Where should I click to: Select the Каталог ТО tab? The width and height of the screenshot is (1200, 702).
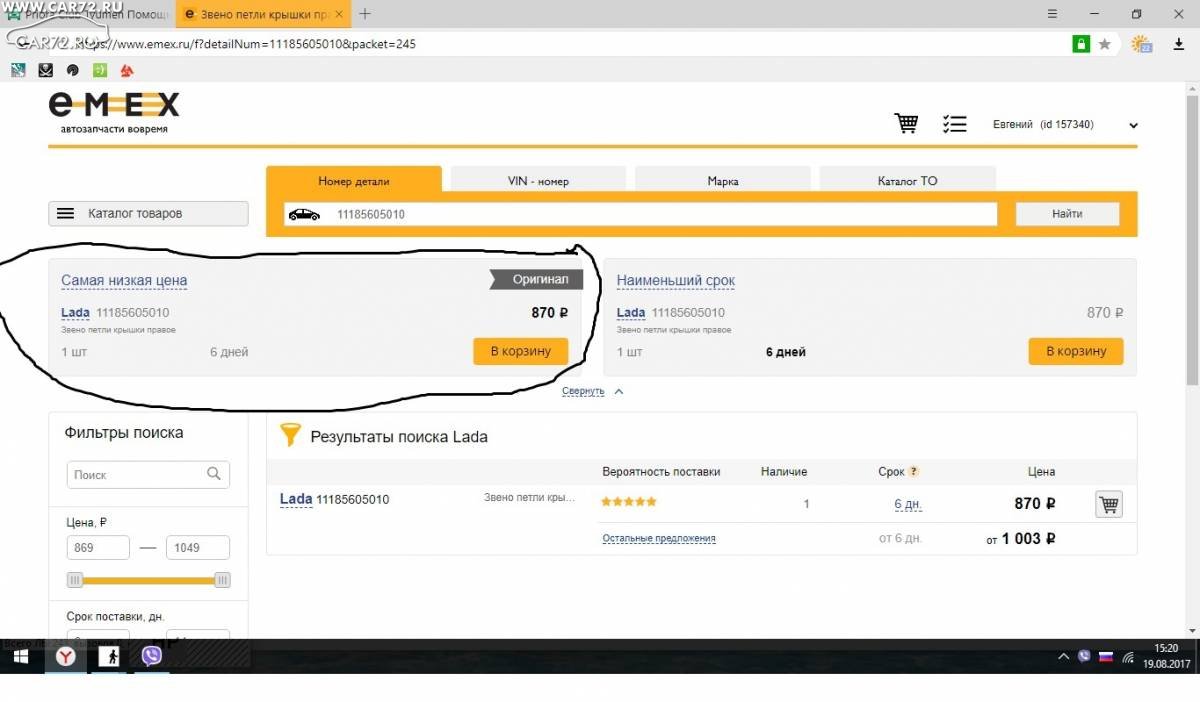[907, 181]
